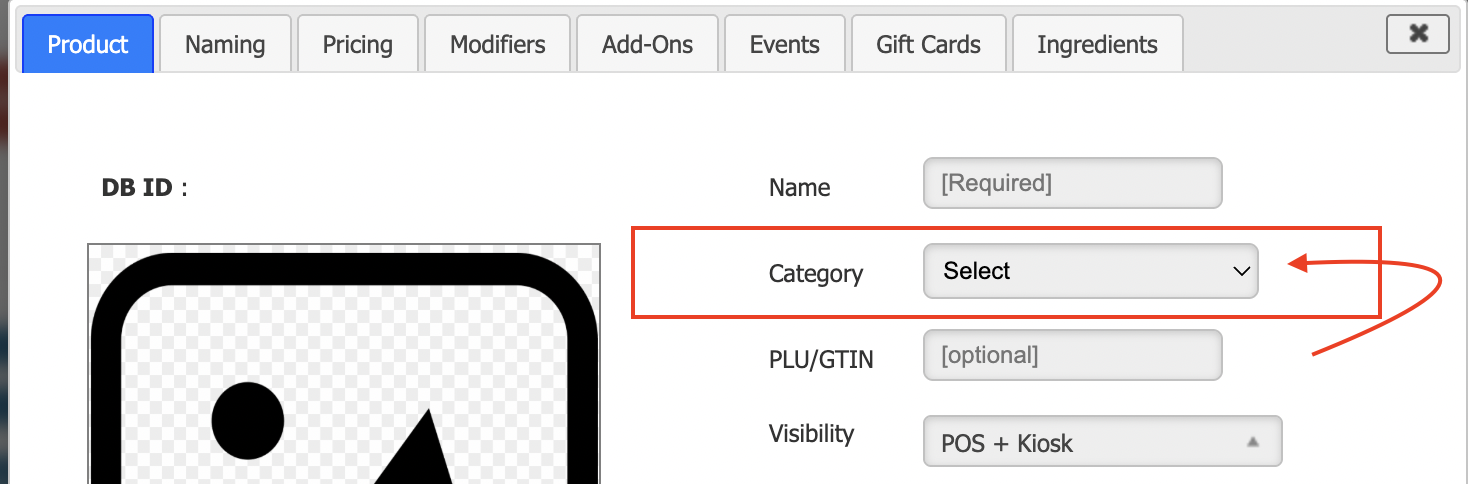Screen dimensions: 1468x484
Task: Click the triangle arrow on Visibility dropdown
Action: click(x=1253, y=442)
